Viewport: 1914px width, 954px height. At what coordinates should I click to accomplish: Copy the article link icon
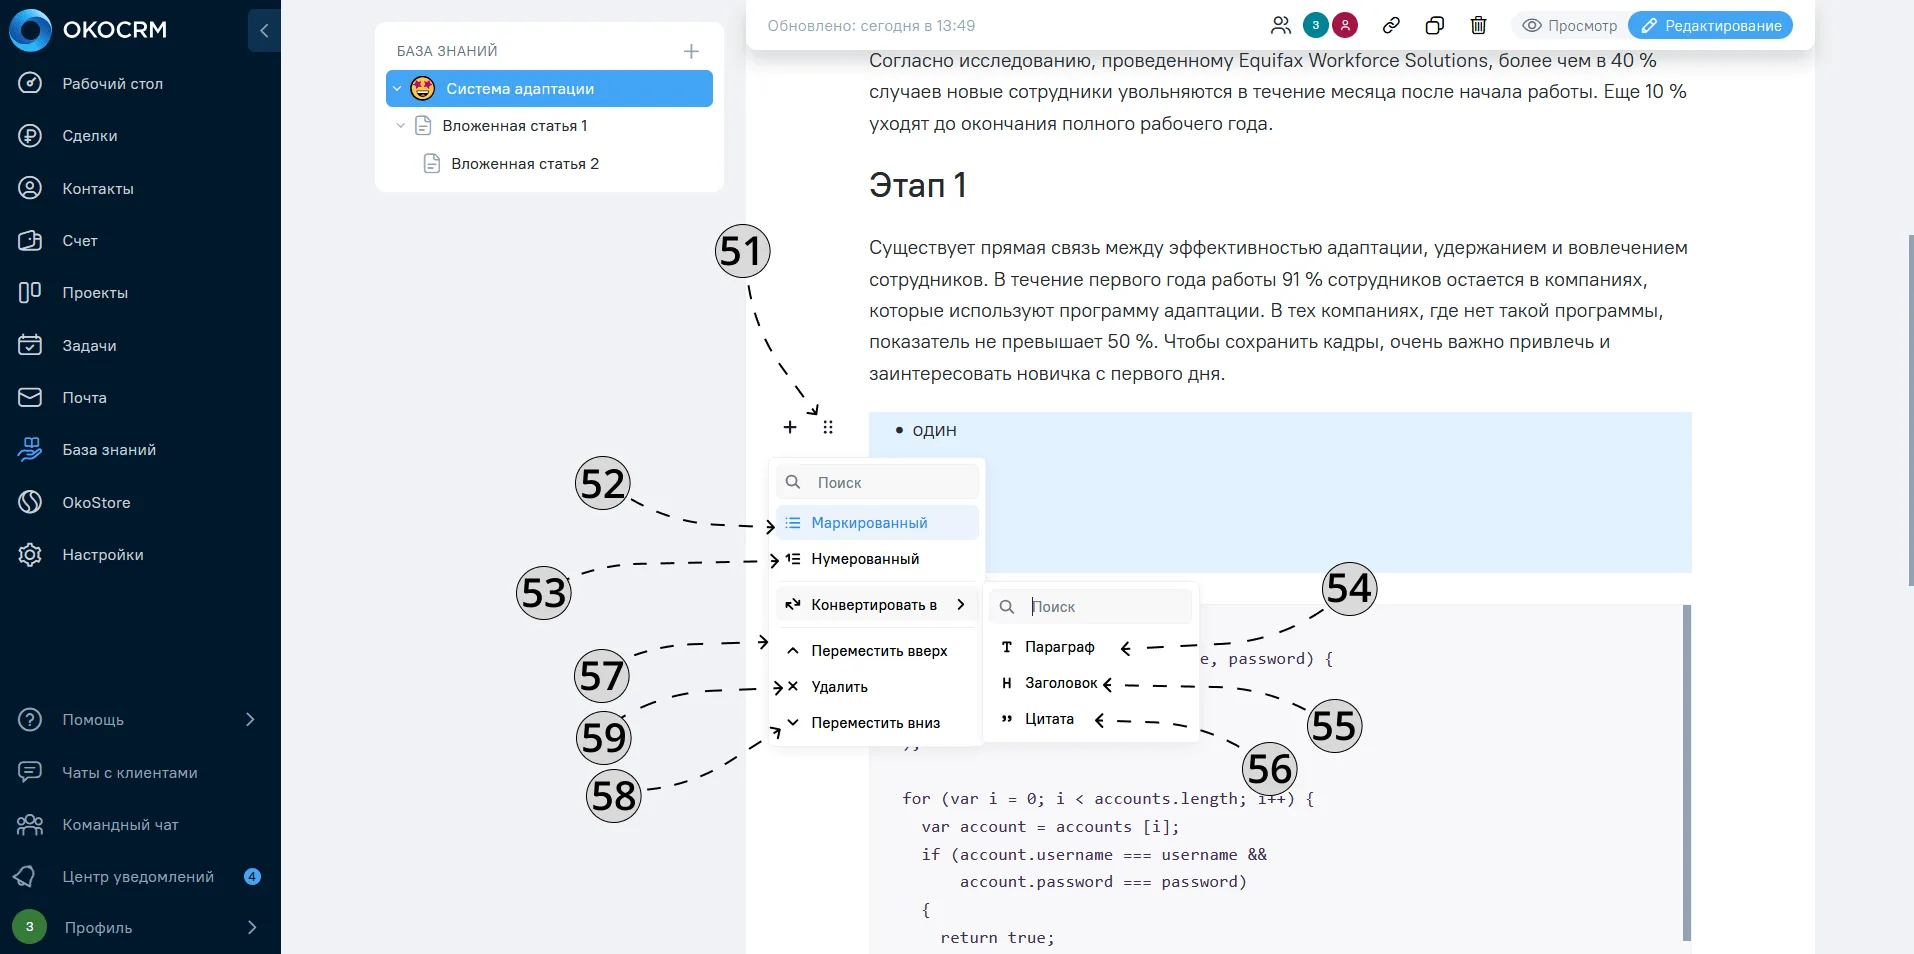tap(1391, 26)
